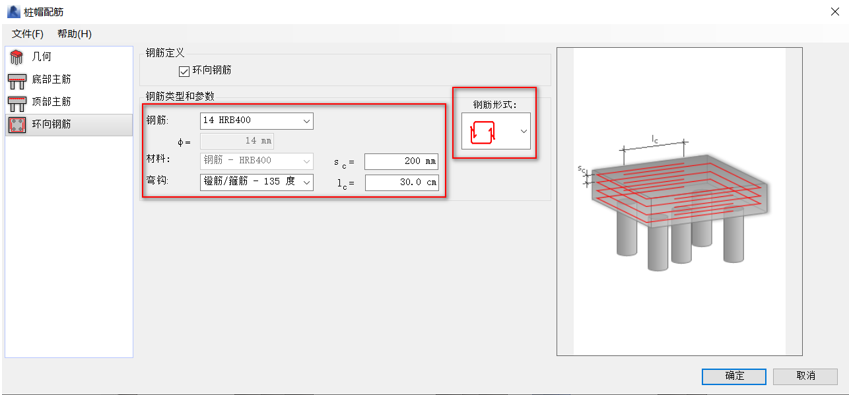Click the 取消 button

805,376
